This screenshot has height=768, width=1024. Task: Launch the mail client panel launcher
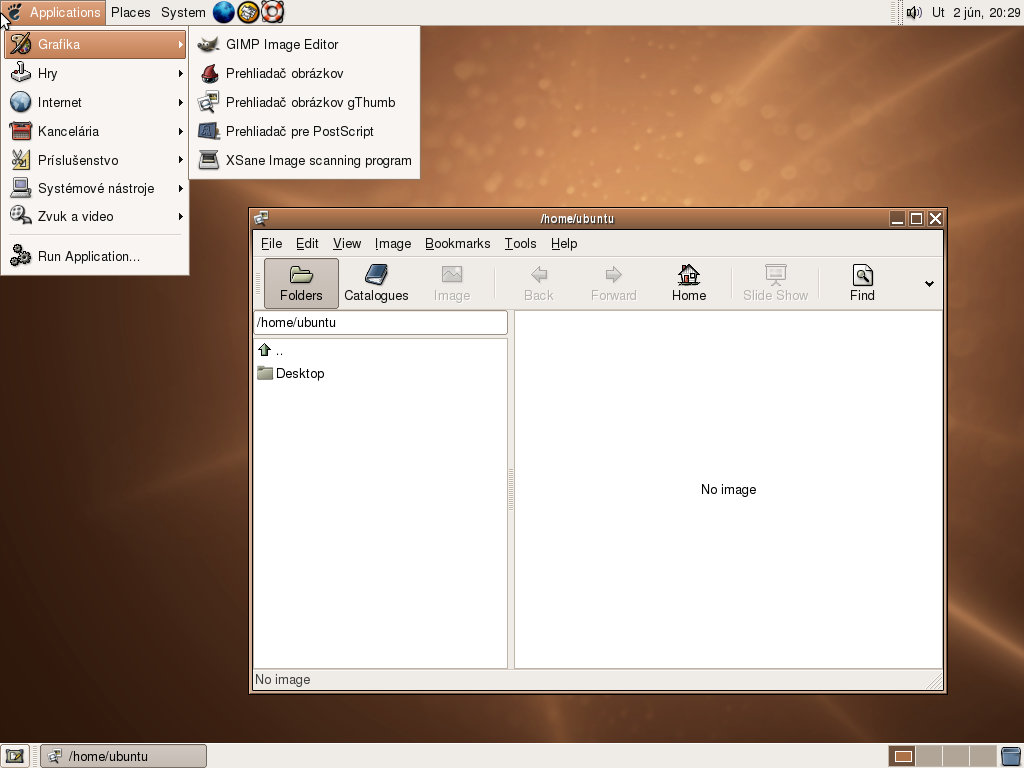tap(248, 12)
